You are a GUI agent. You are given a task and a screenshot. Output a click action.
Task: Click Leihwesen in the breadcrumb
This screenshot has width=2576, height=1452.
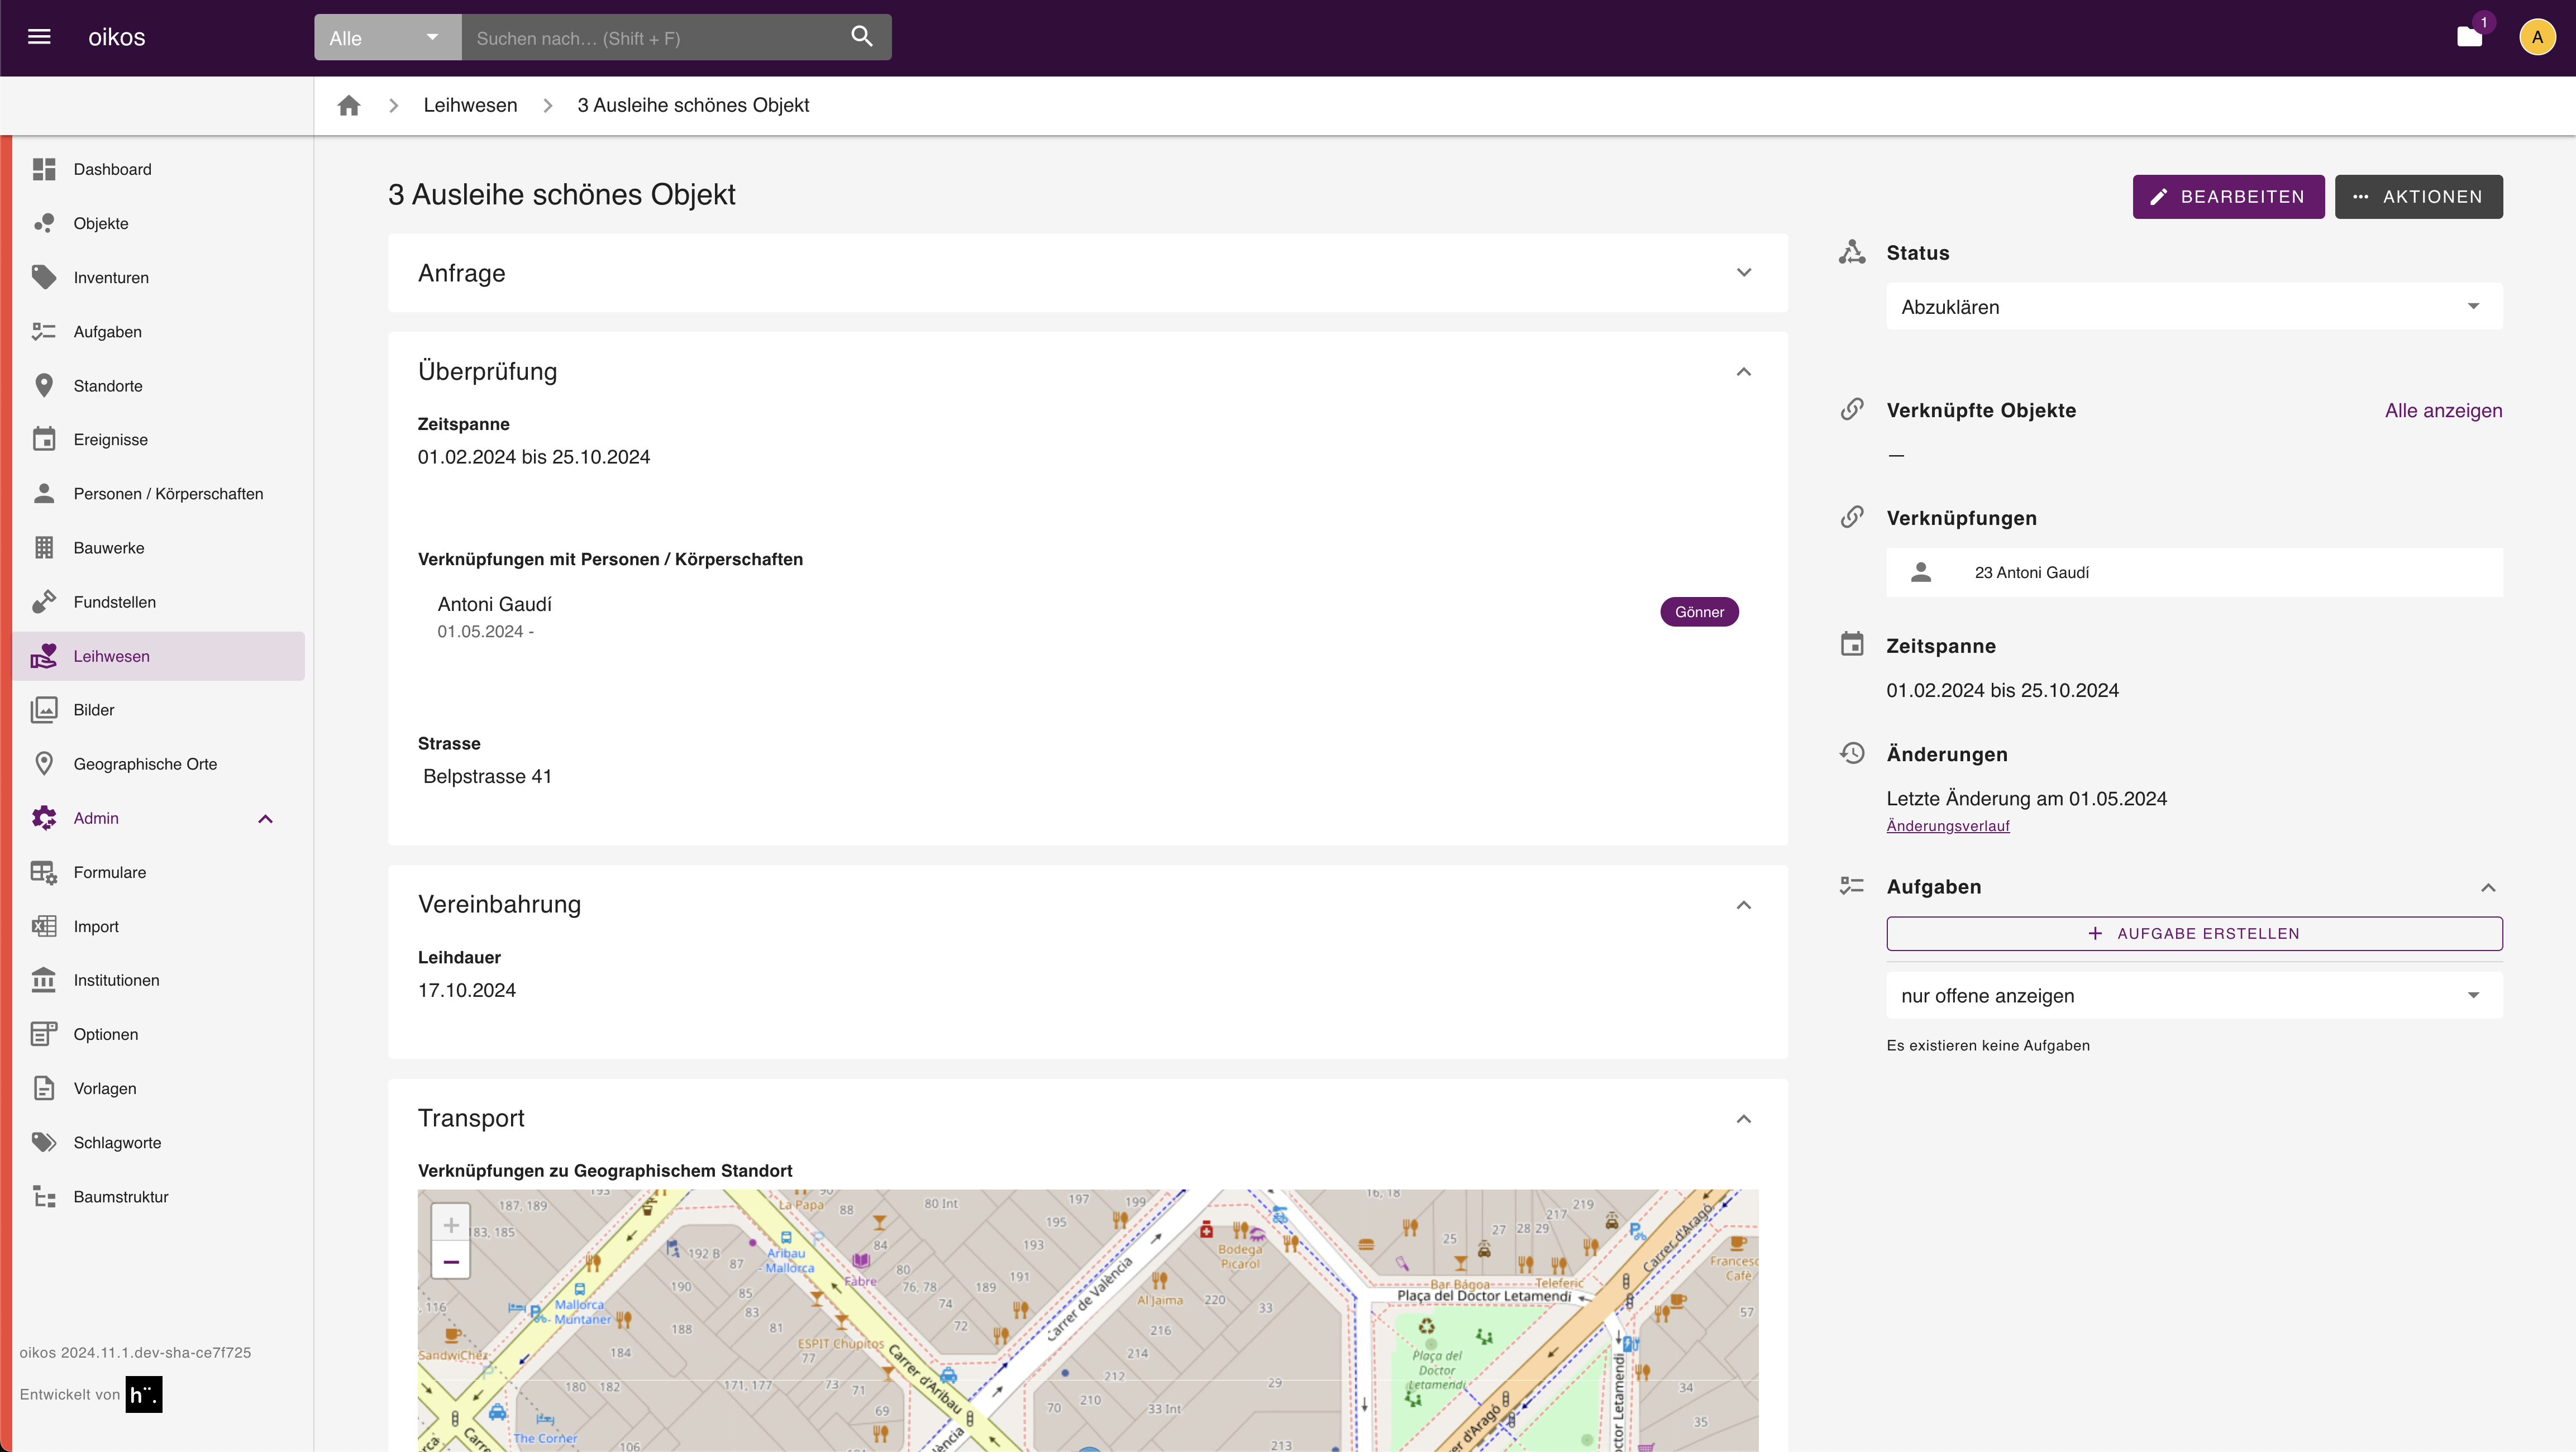pyautogui.click(x=470, y=105)
